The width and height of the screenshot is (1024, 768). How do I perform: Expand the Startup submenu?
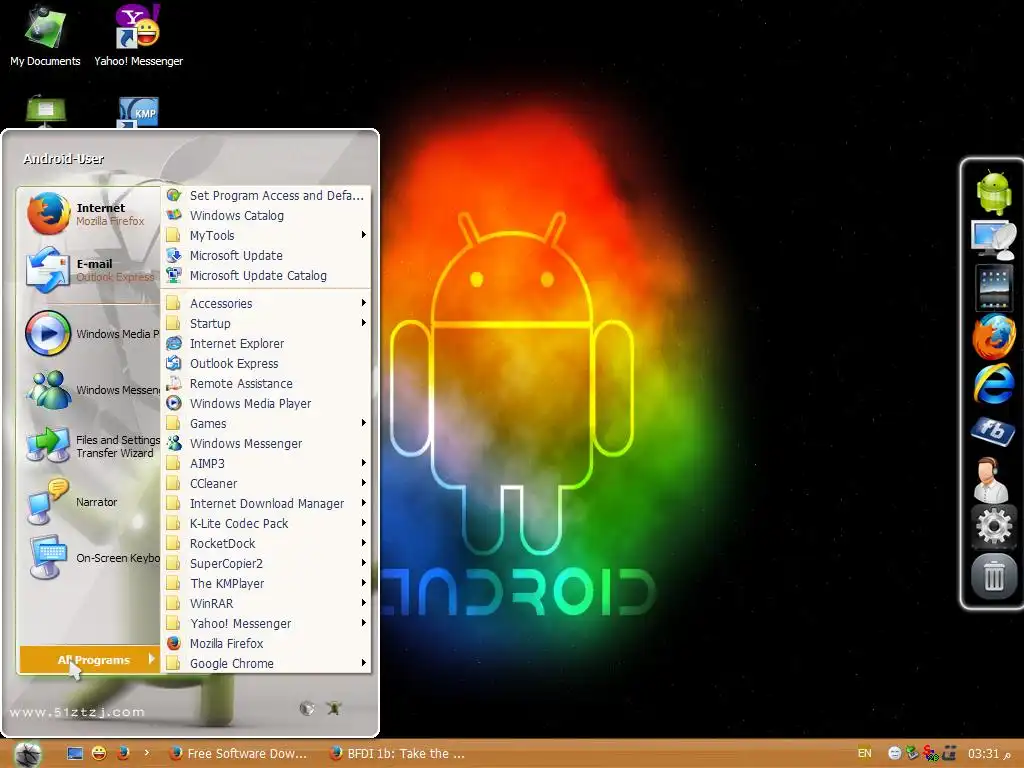266,323
